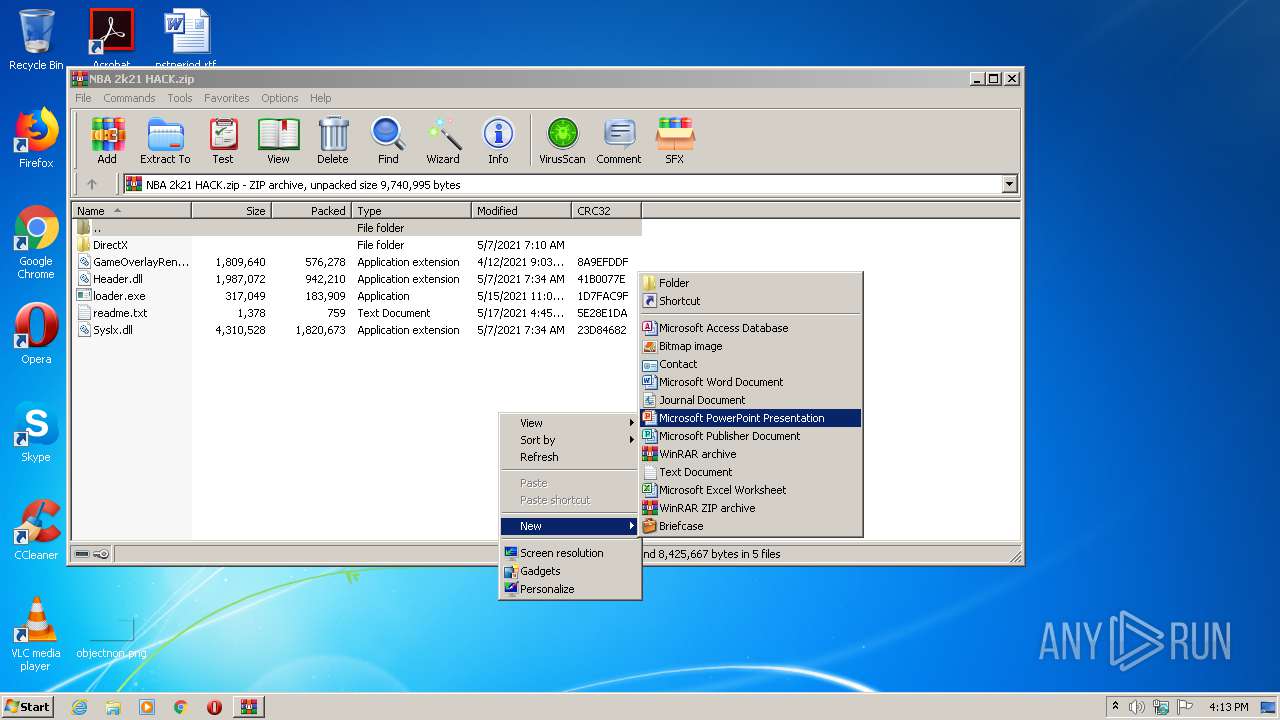Image resolution: width=1280 pixels, height=720 pixels.
Task: Select Microsoft Access Database entry
Action: tap(751, 328)
